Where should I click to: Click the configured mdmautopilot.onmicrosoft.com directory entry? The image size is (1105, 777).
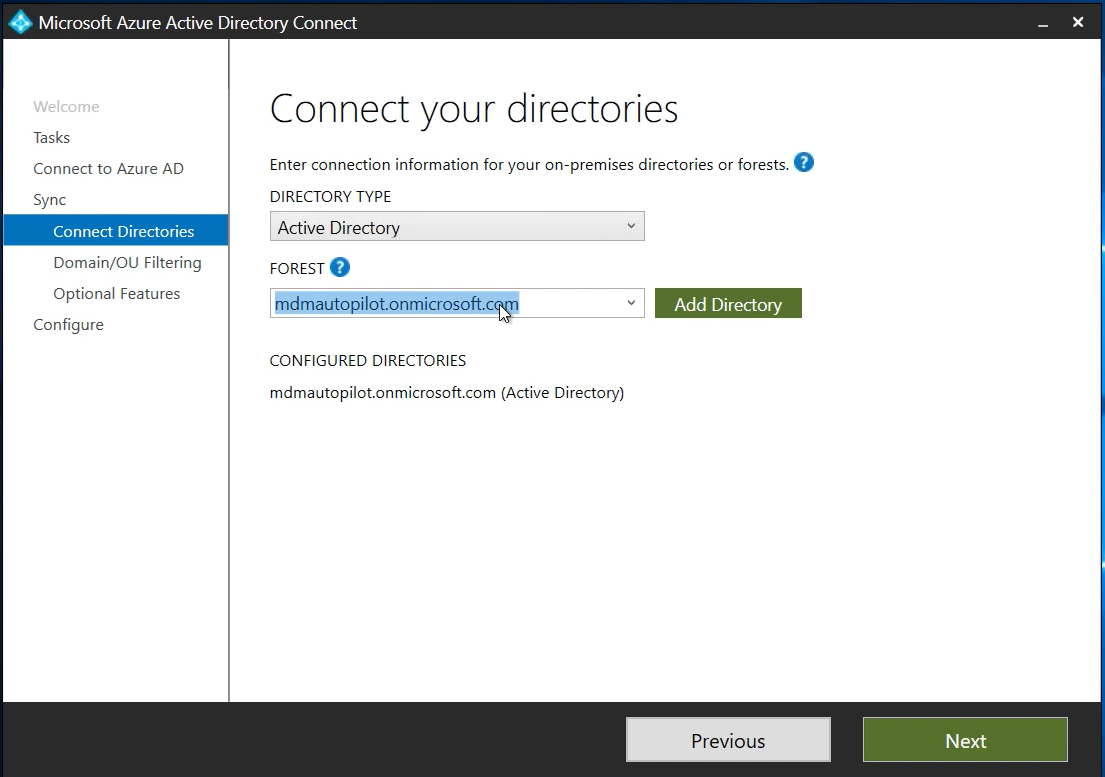[446, 393]
